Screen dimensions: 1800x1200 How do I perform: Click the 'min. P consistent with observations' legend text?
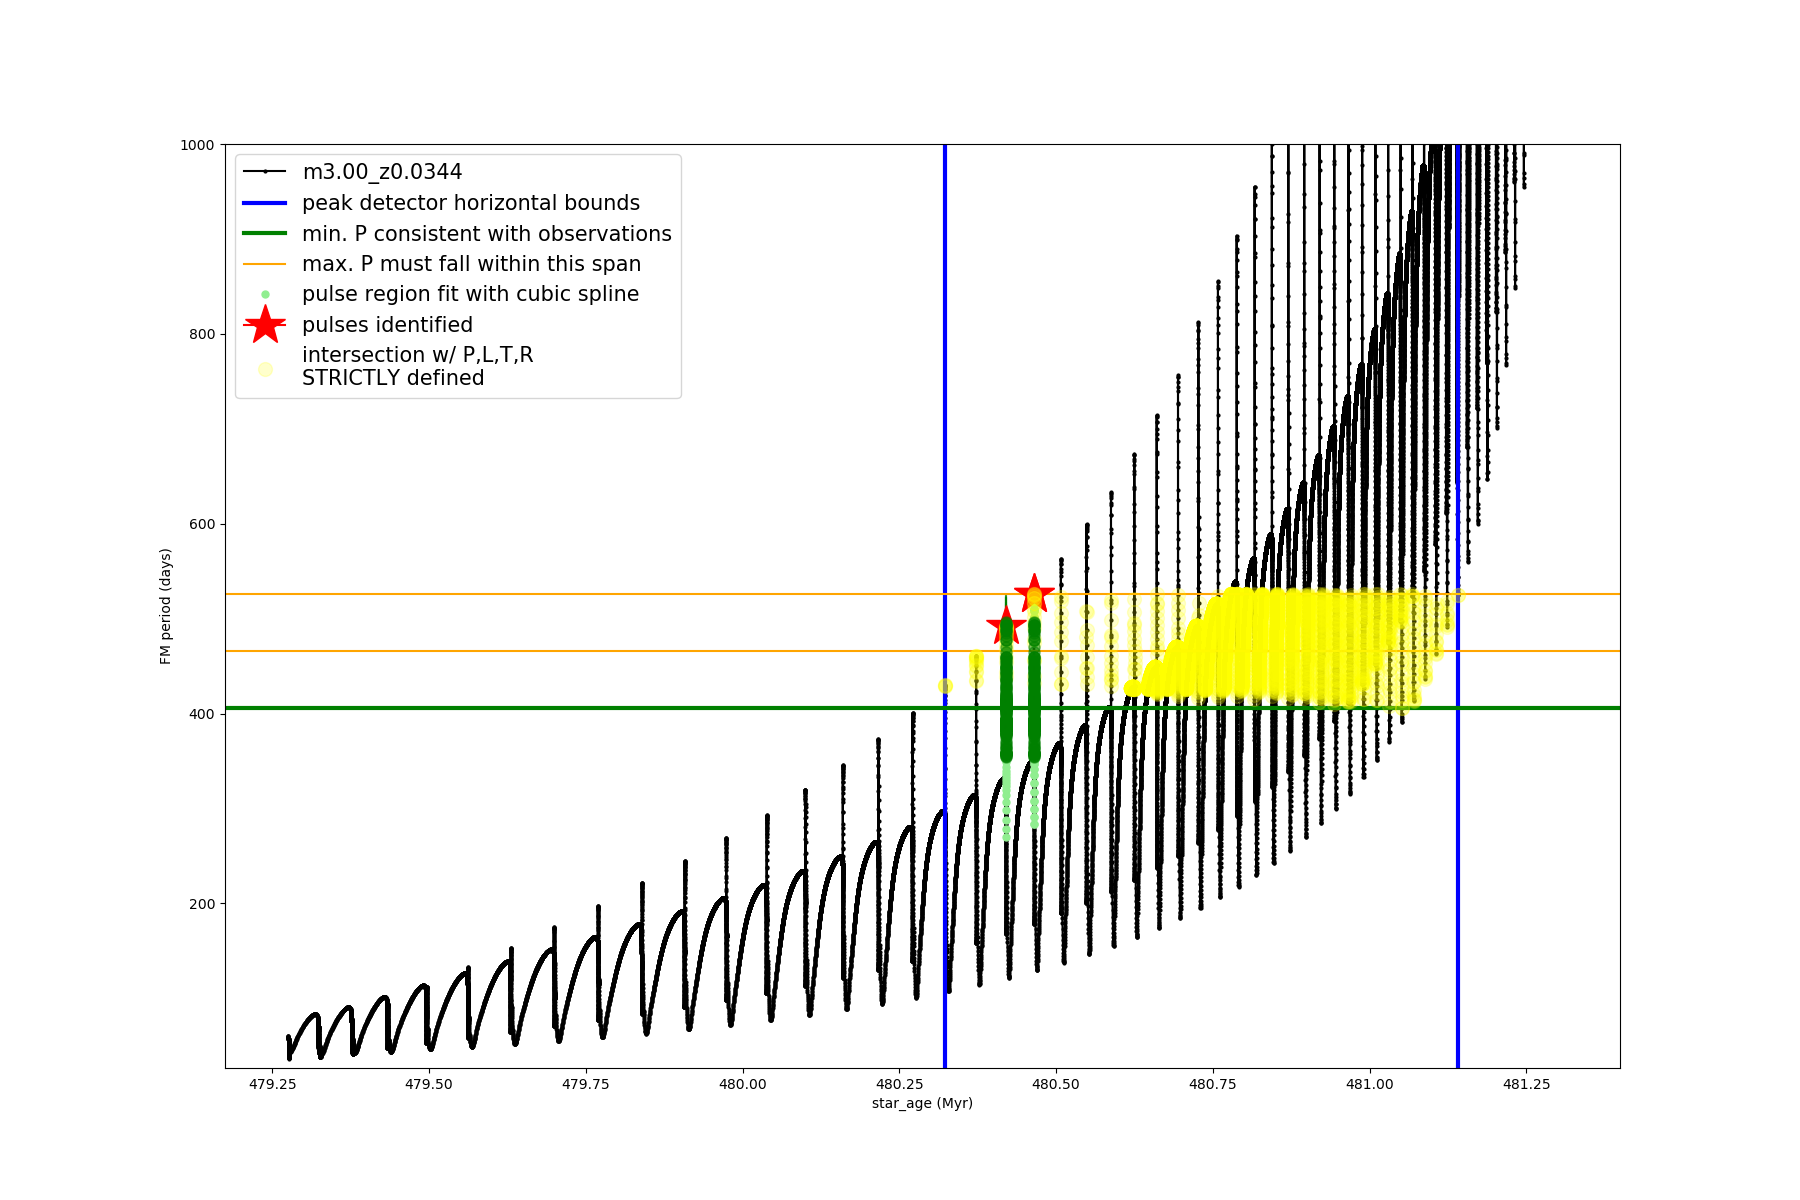click(x=486, y=234)
